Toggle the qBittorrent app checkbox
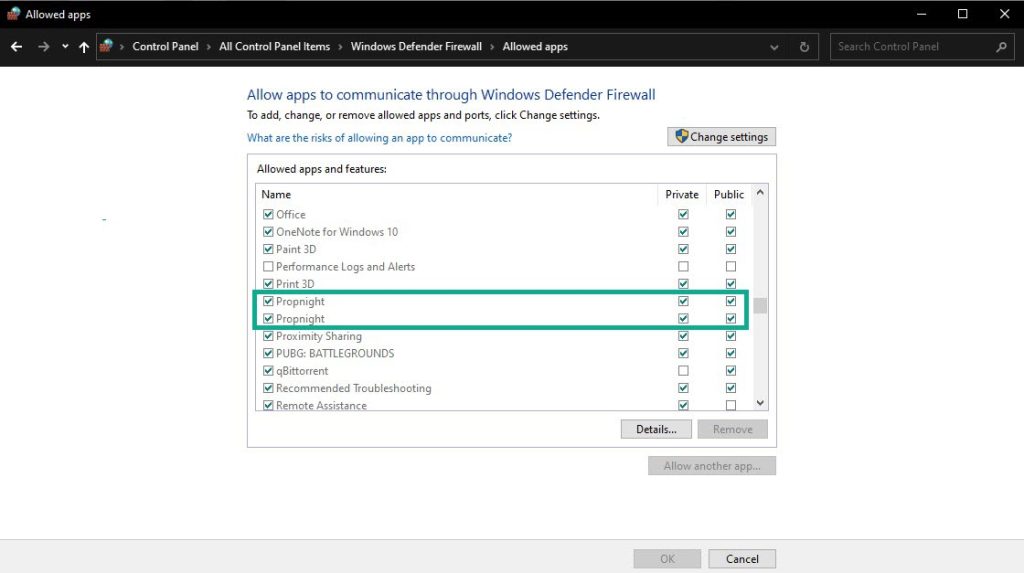The width and height of the screenshot is (1024, 573). point(268,370)
